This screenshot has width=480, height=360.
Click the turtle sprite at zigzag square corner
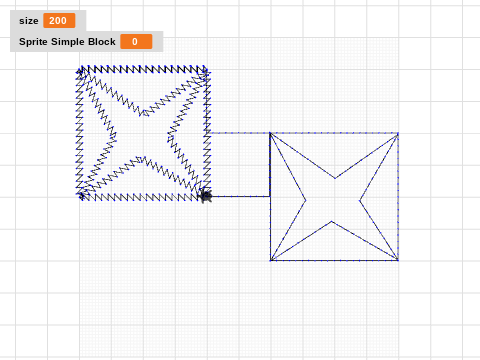(206, 196)
